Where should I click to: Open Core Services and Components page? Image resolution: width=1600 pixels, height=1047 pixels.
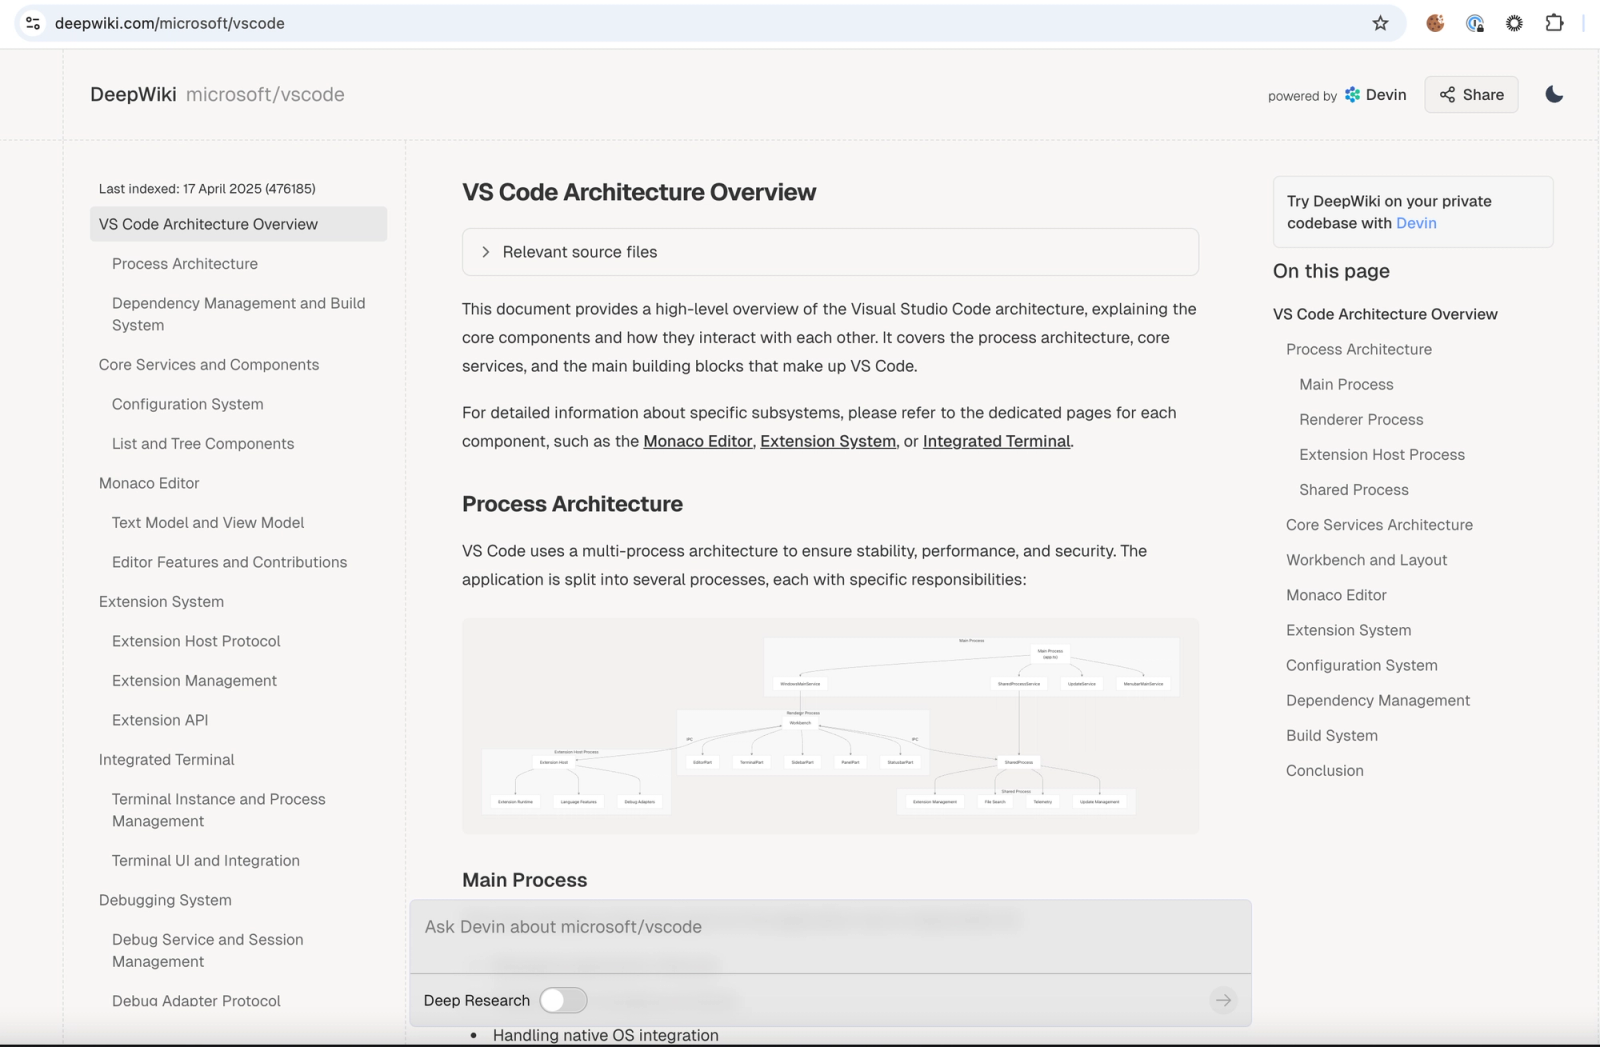coord(209,365)
